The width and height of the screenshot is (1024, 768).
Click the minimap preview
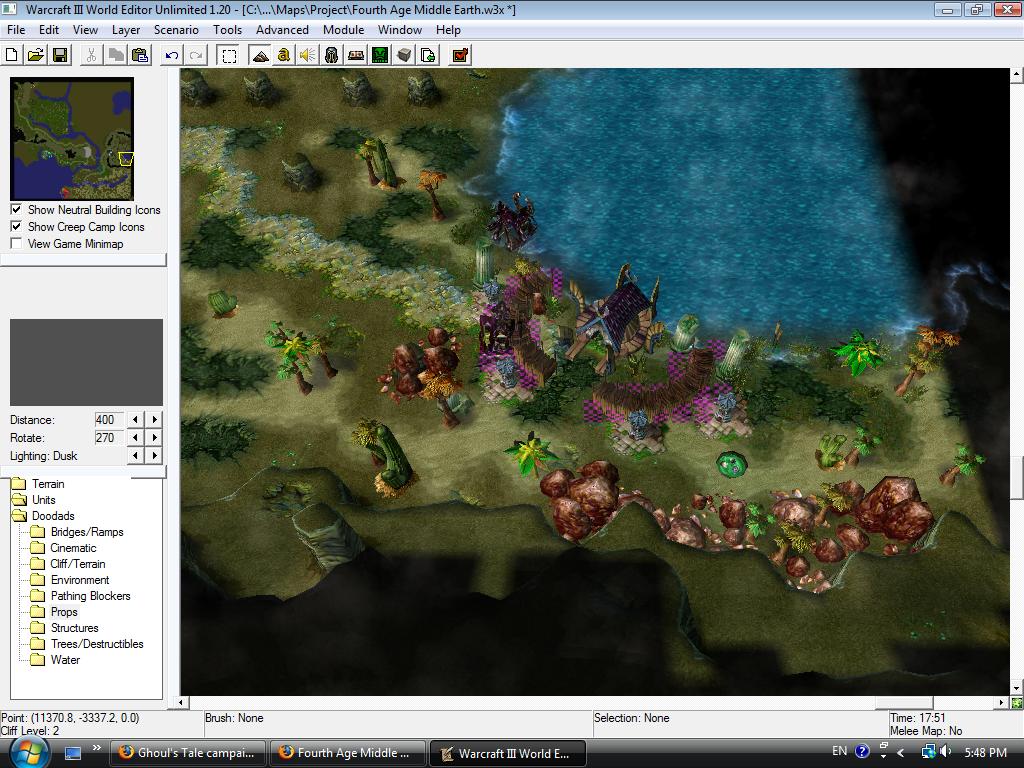(72, 138)
